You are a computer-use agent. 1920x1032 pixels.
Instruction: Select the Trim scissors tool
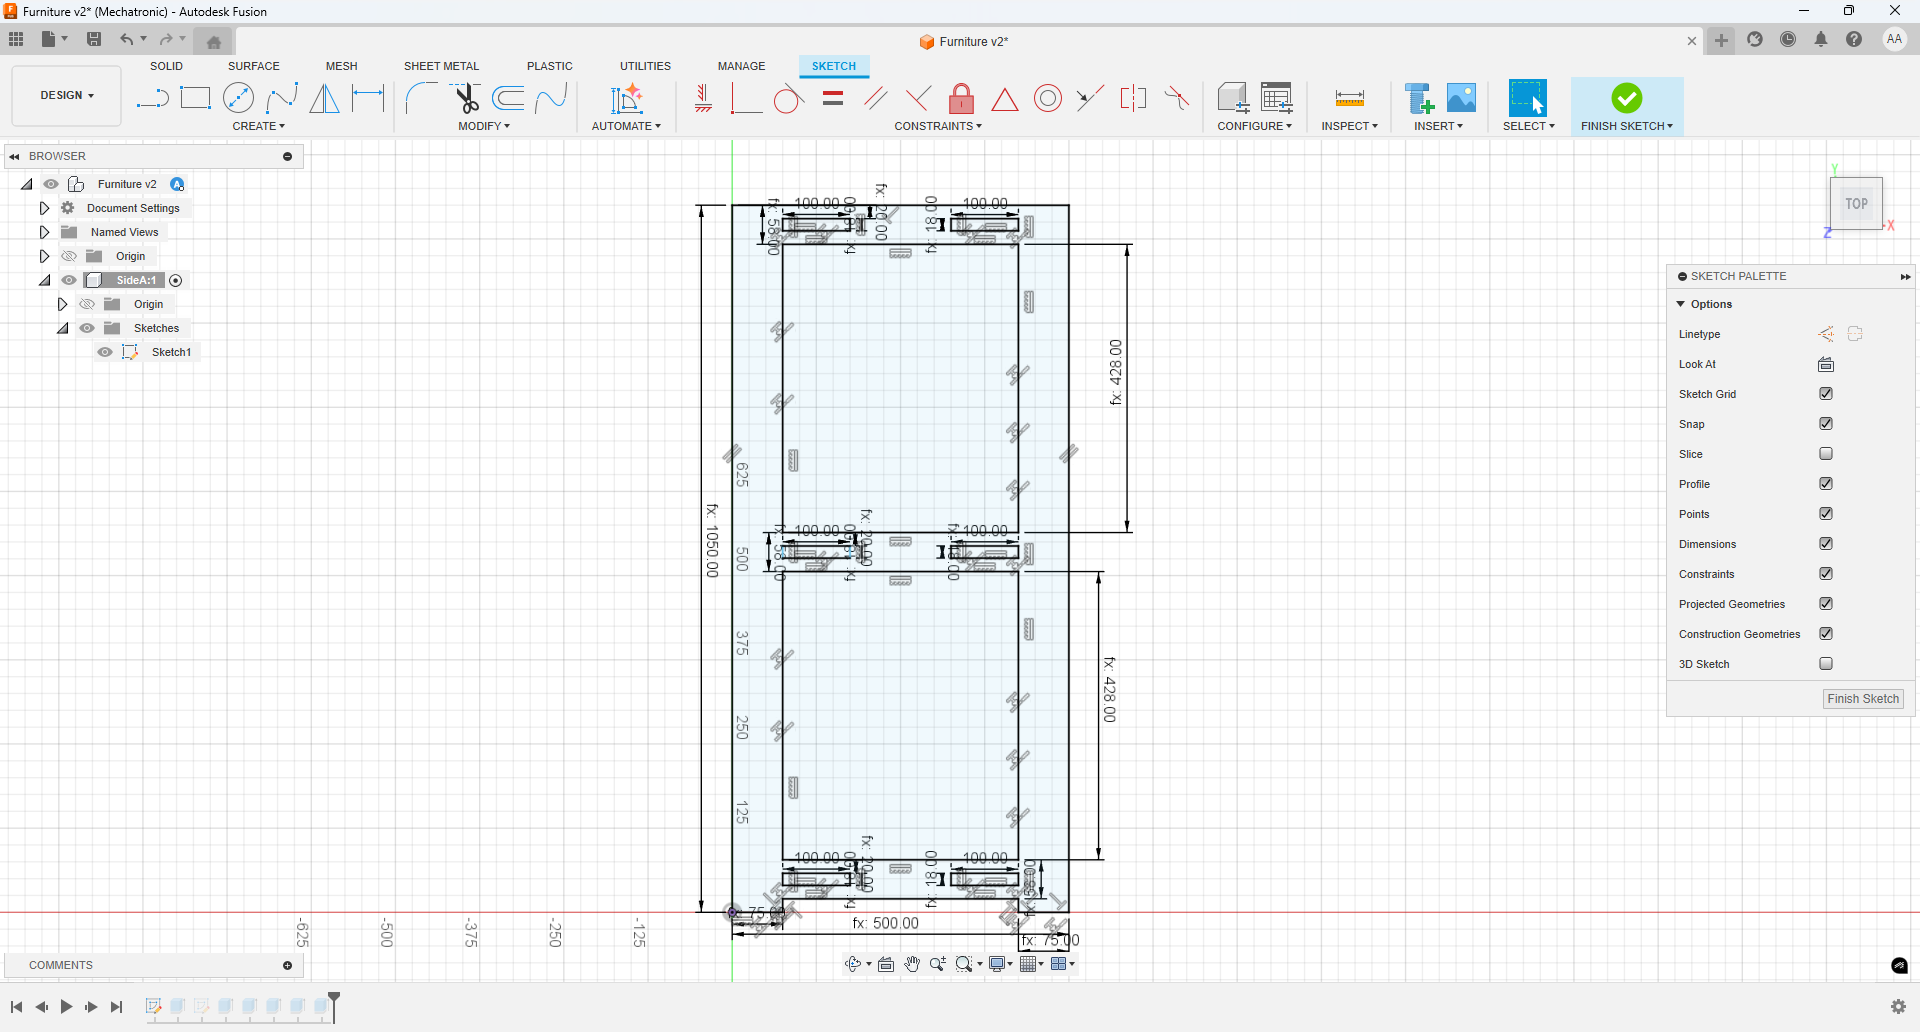(x=466, y=98)
